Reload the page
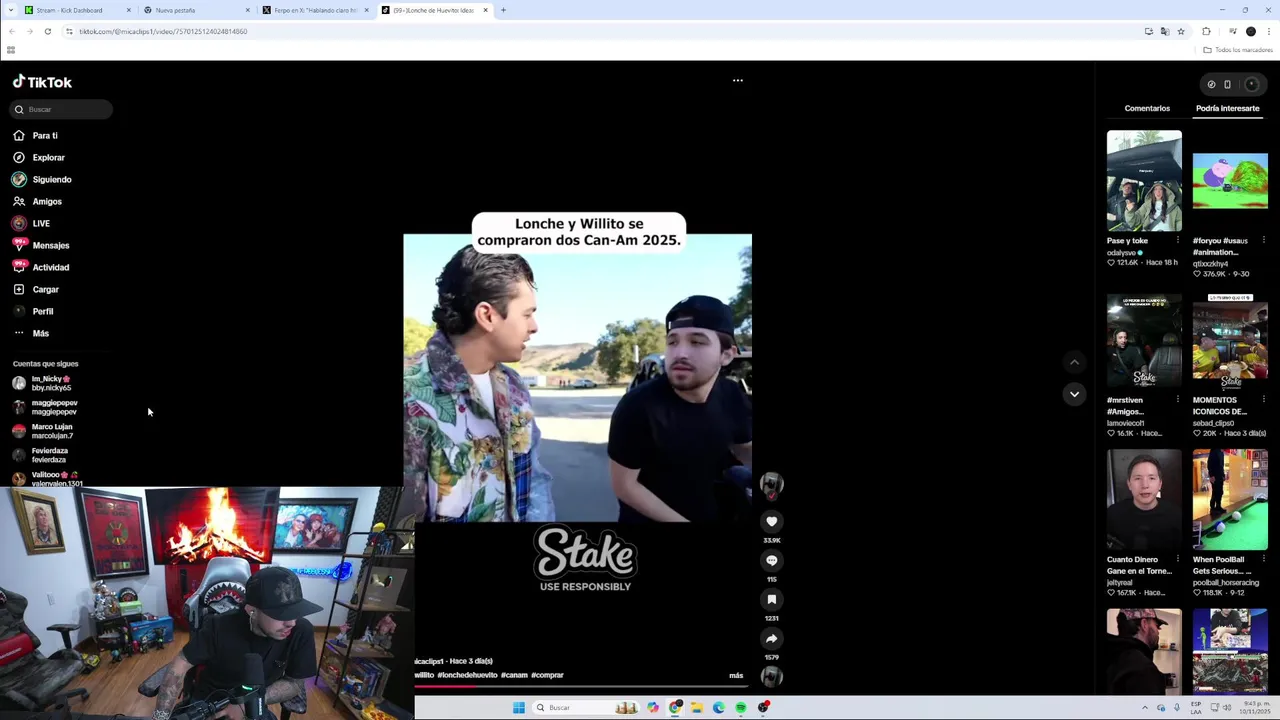 coord(47,31)
